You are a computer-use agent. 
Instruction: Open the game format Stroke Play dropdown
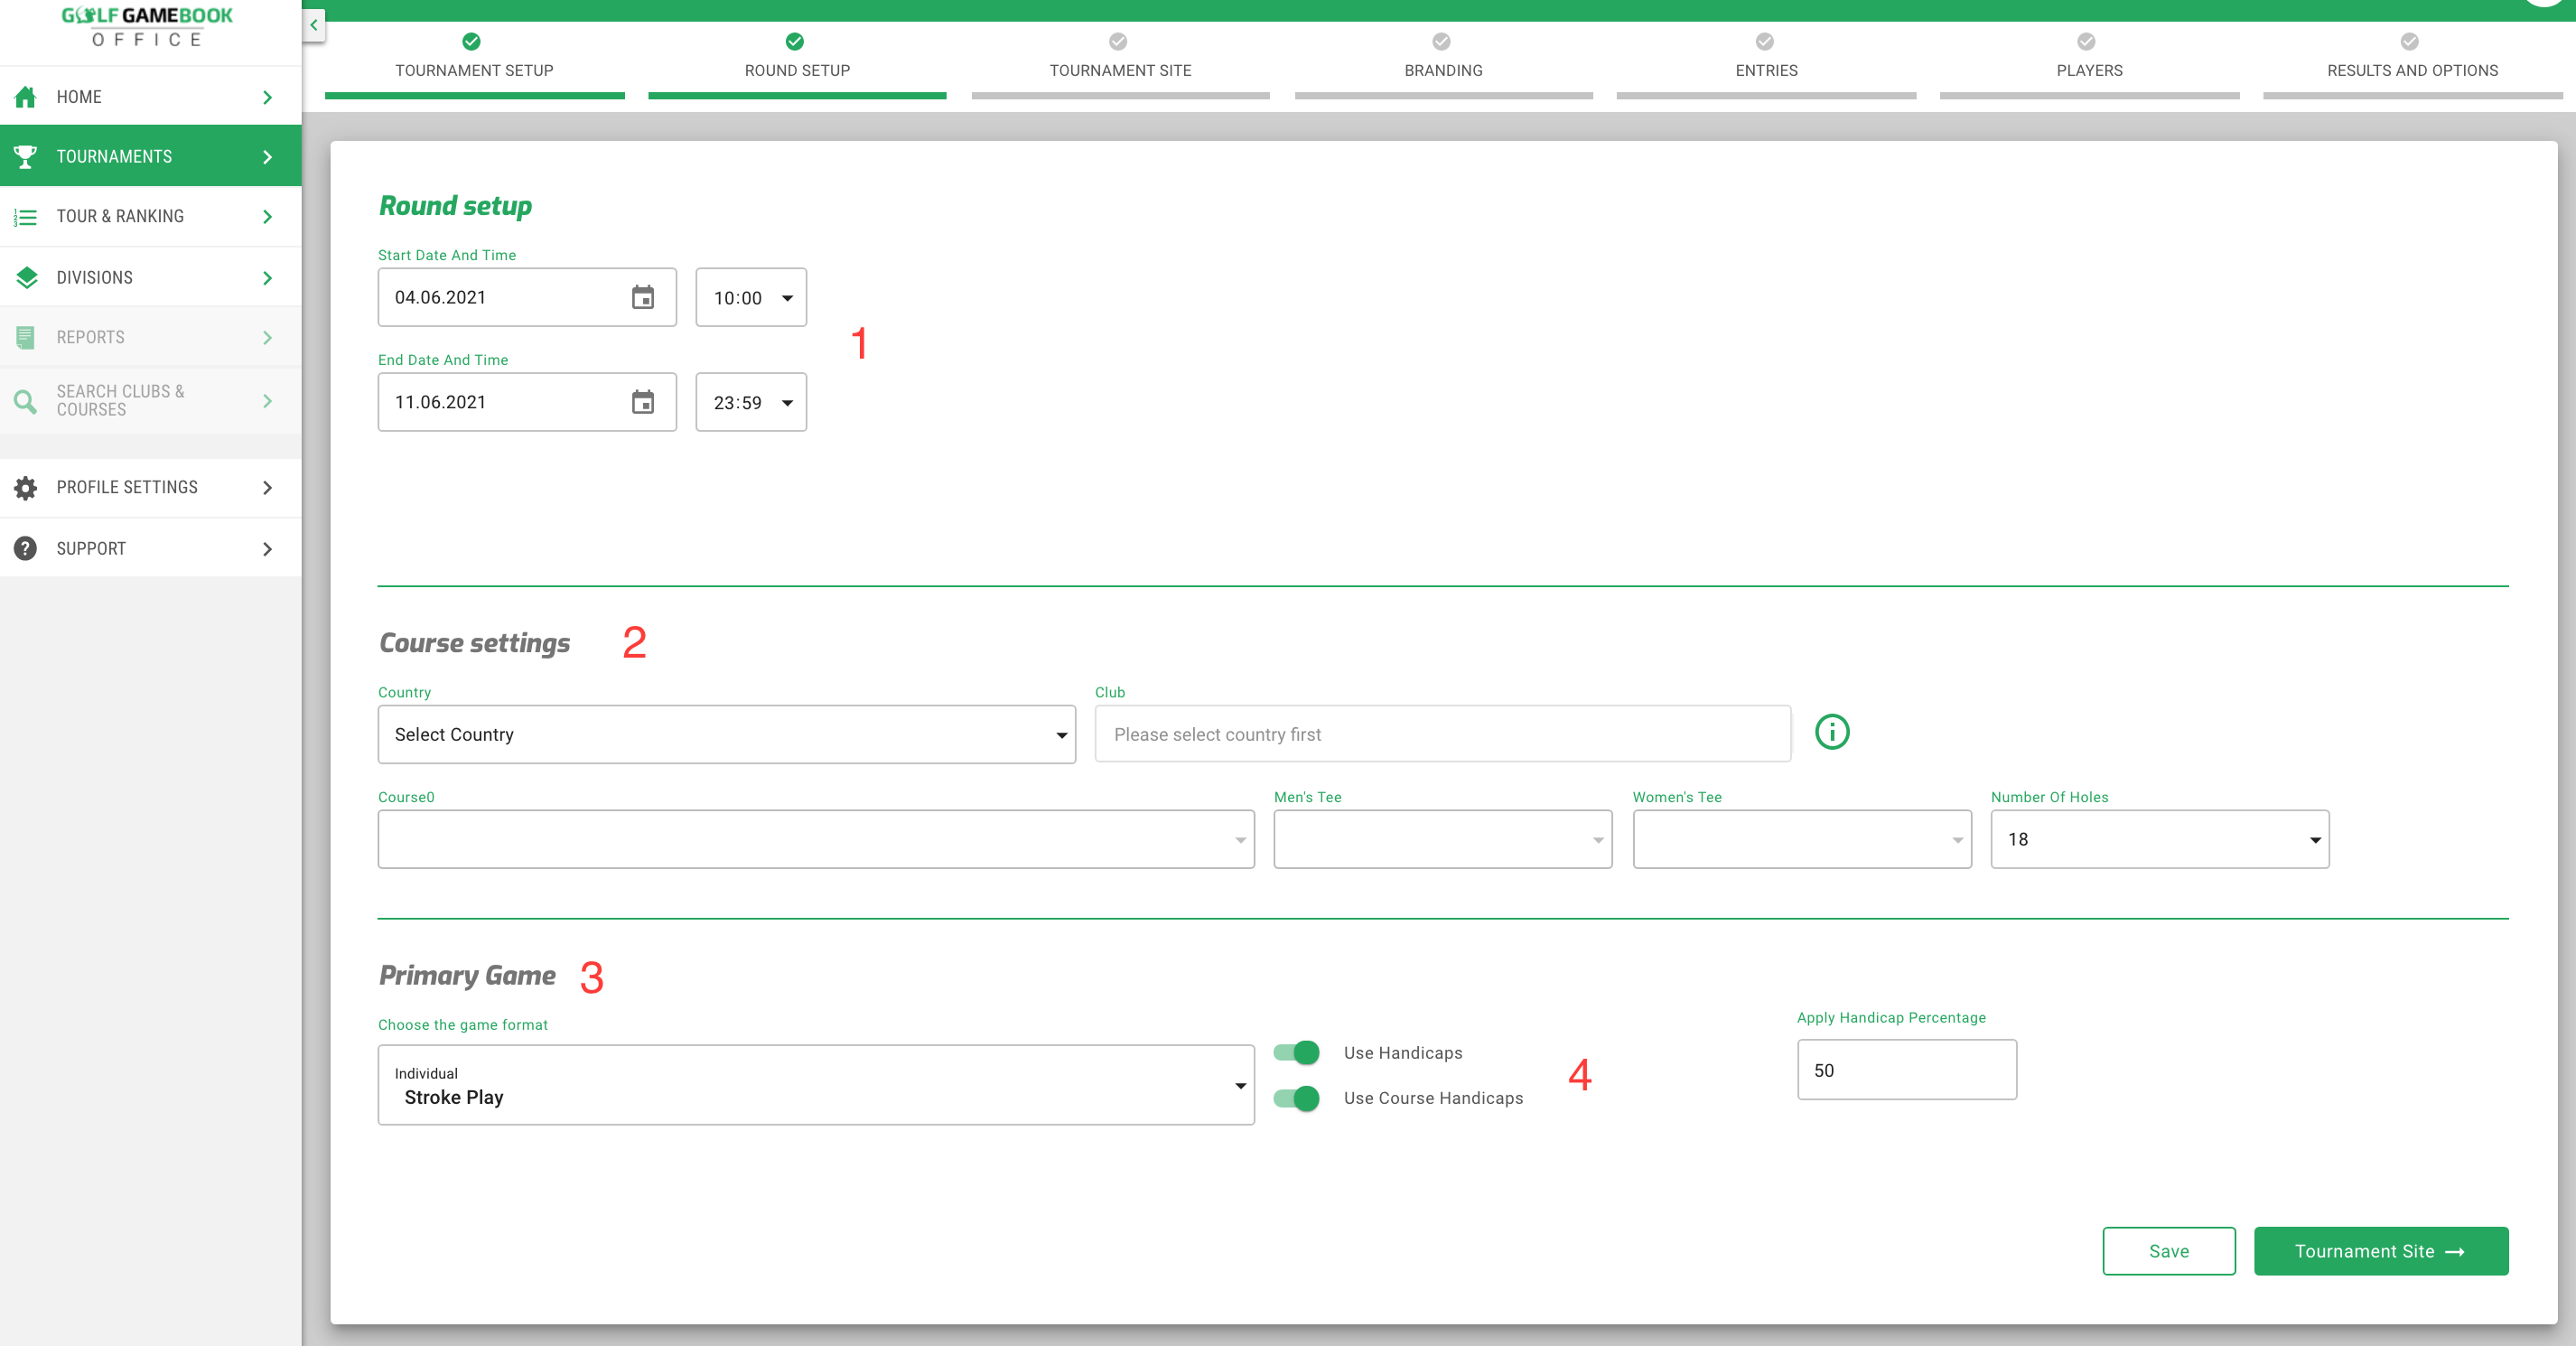click(x=816, y=1085)
